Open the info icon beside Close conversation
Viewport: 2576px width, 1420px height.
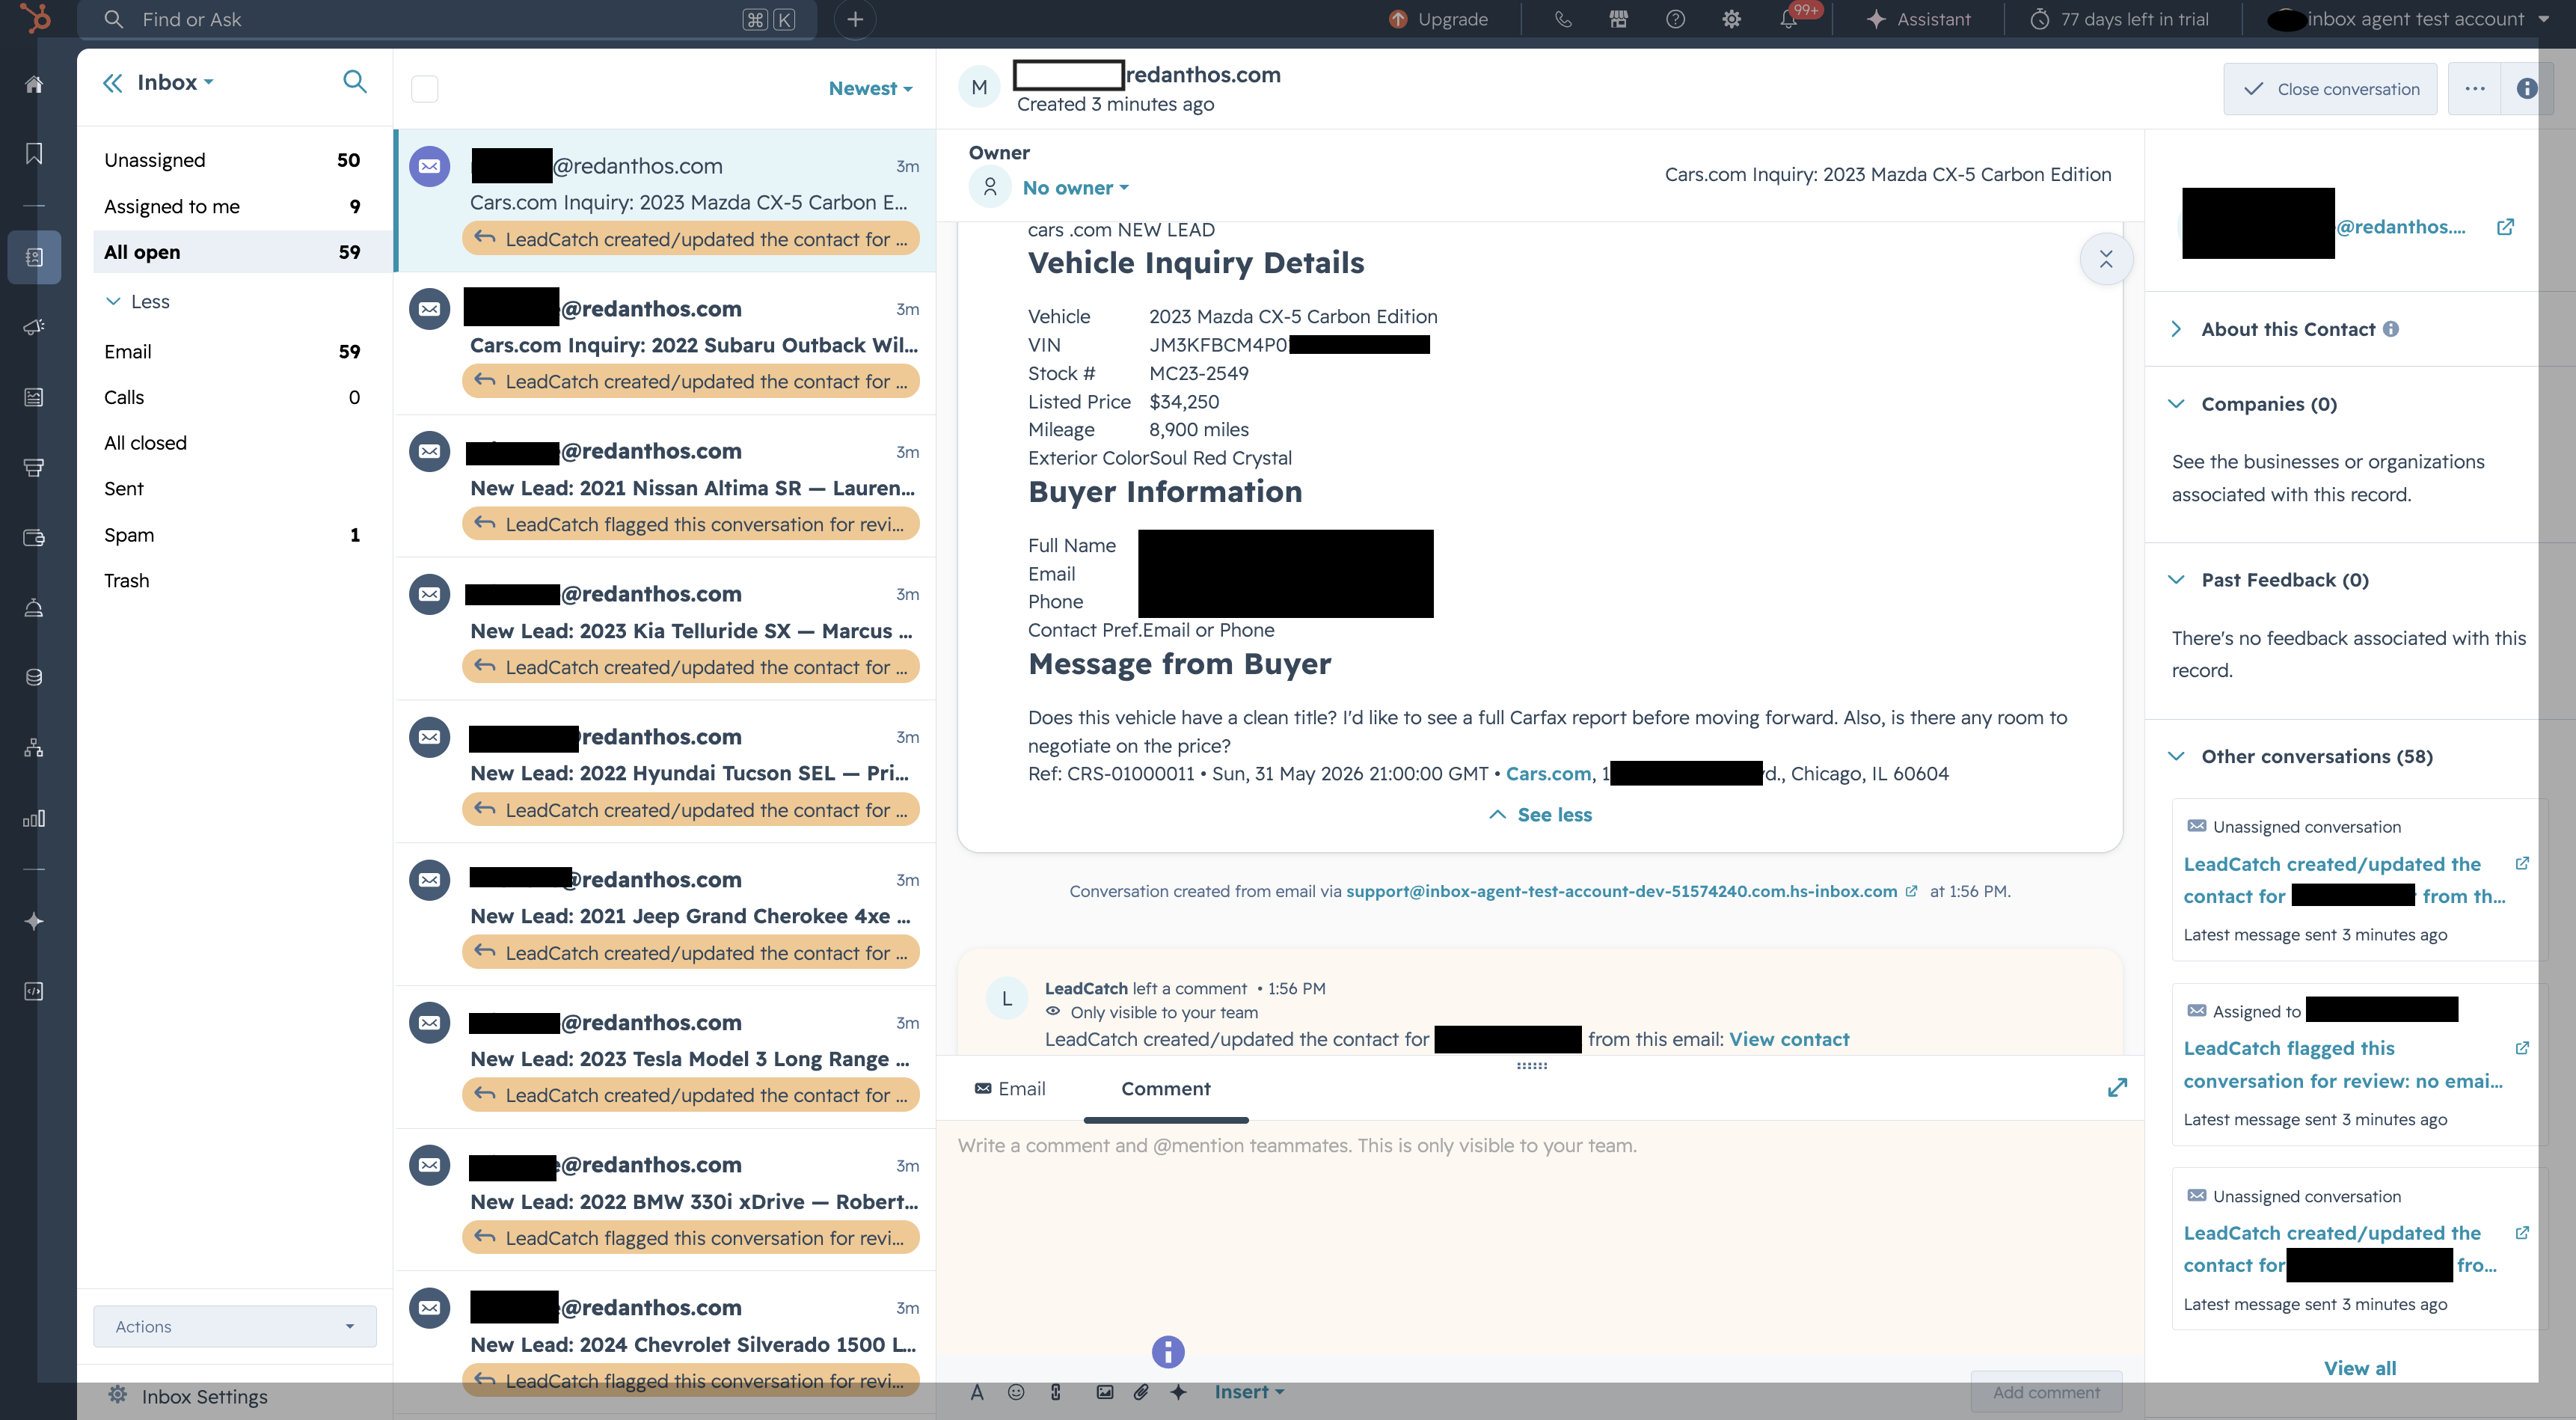pyautogui.click(x=2526, y=89)
